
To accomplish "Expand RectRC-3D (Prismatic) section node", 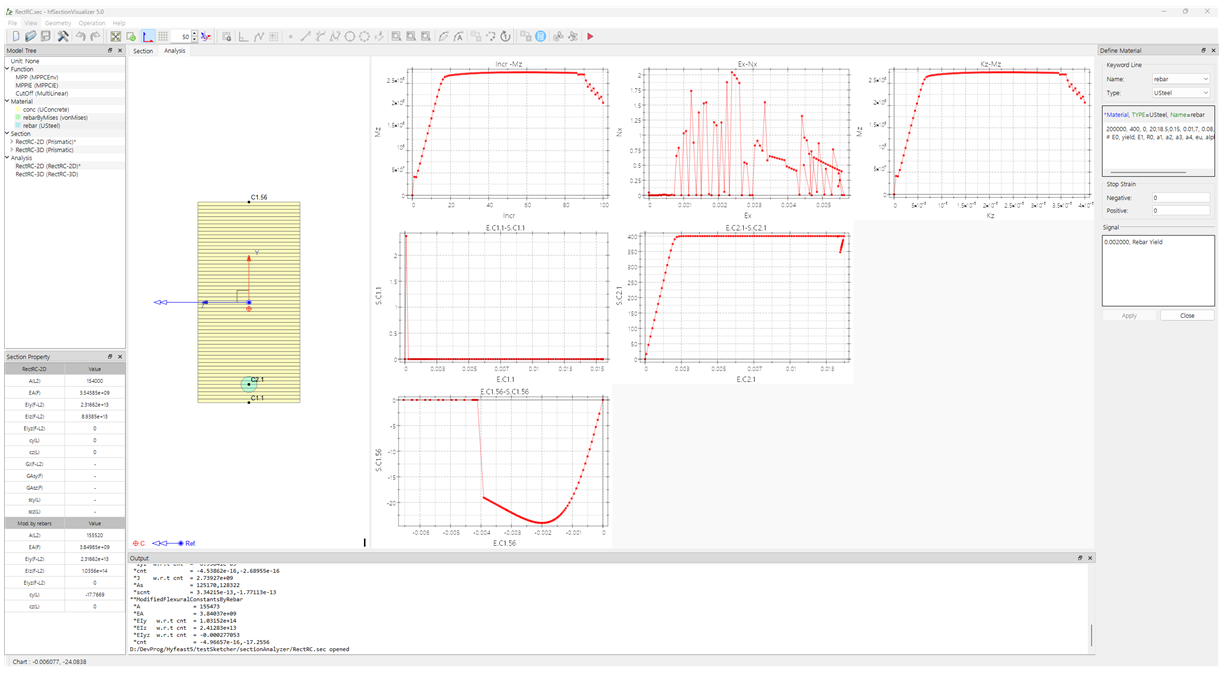I will [11, 150].
